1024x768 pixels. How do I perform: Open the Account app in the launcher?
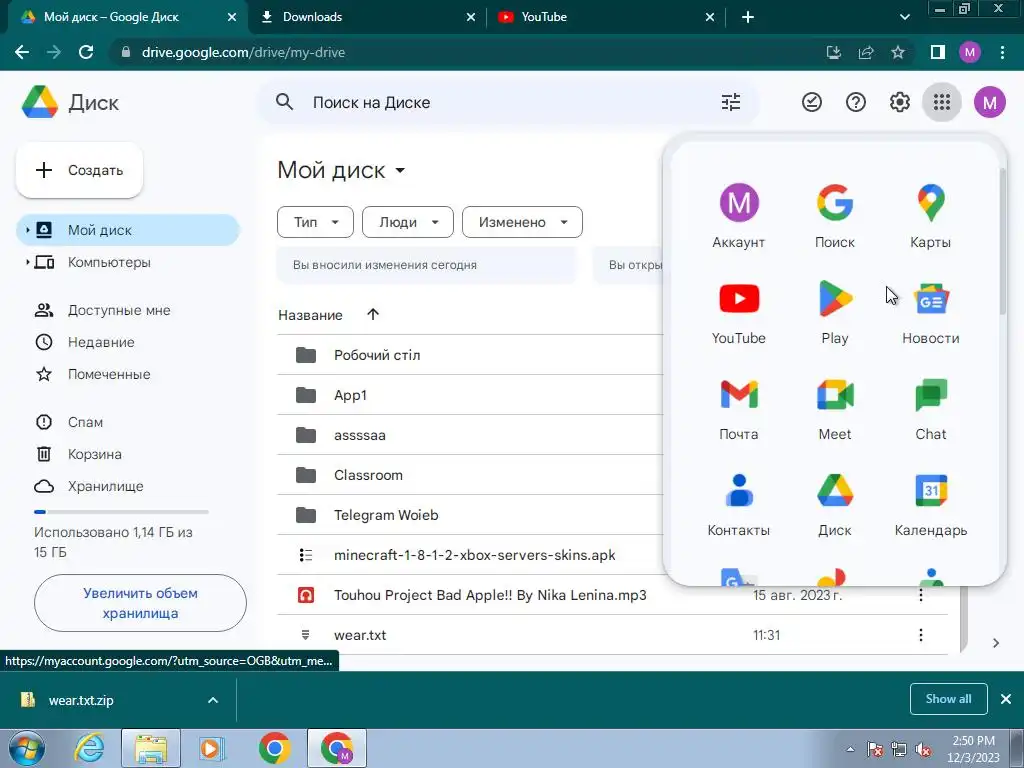[x=739, y=216]
